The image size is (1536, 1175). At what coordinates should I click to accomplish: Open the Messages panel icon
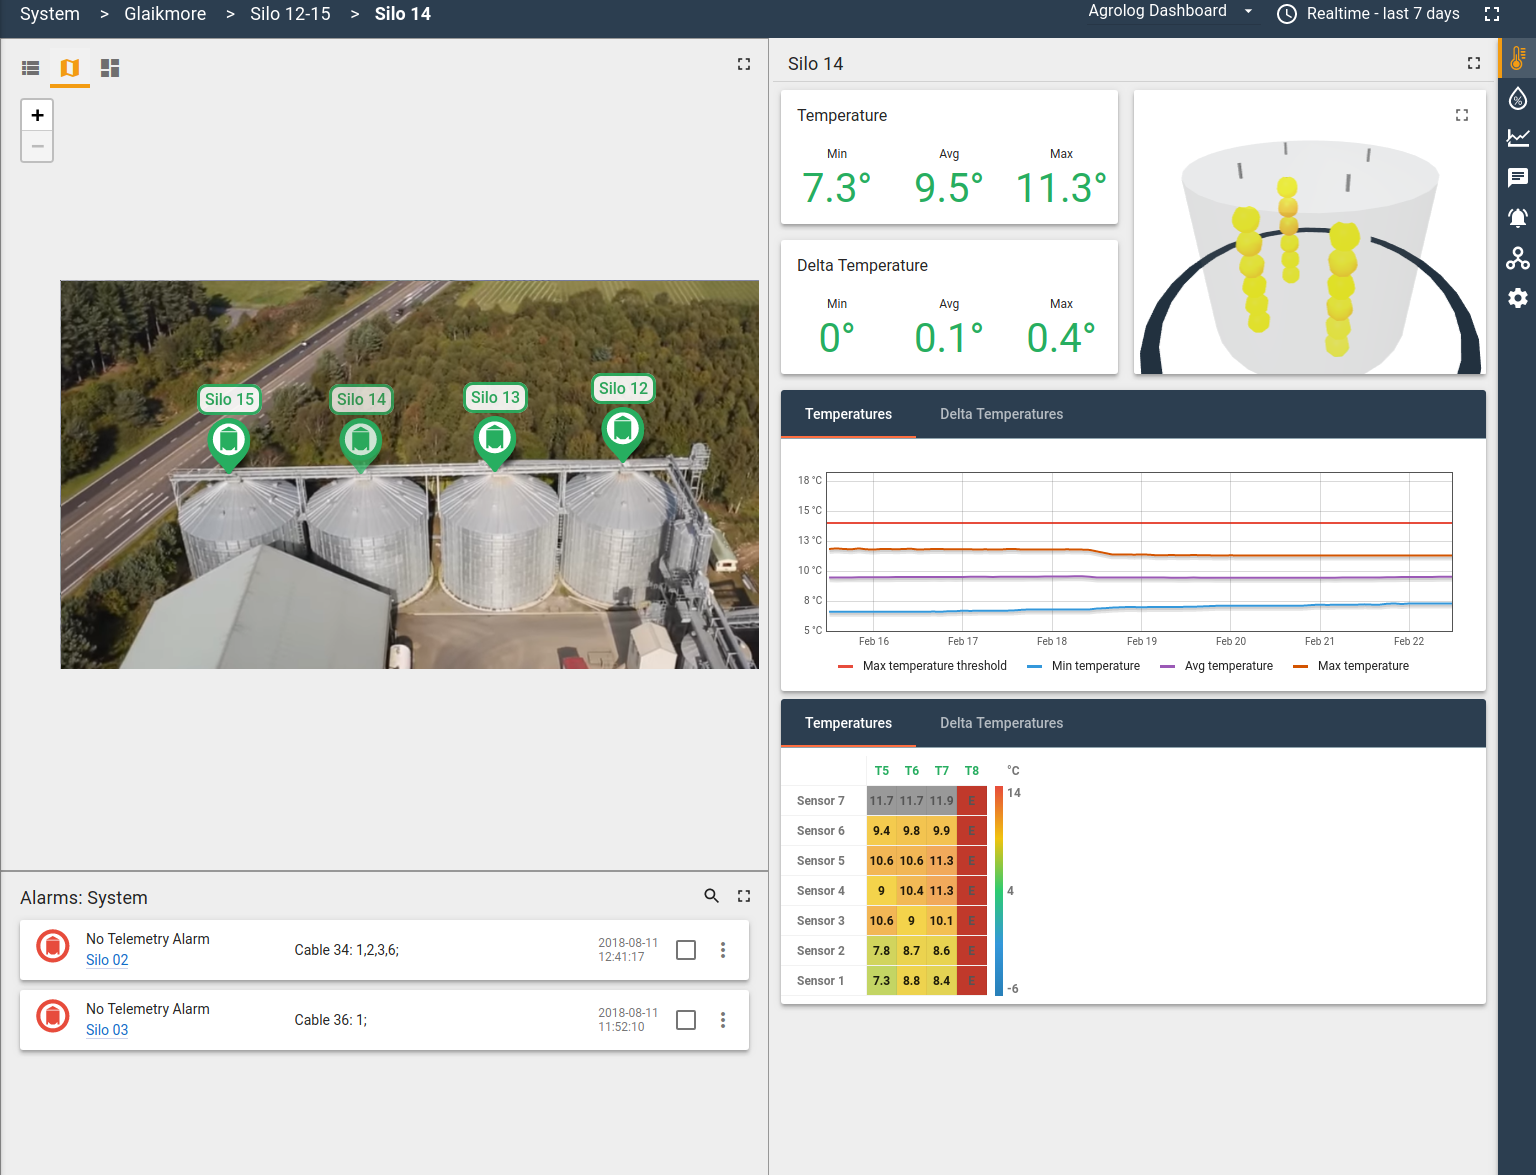click(x=1516, y=177)
